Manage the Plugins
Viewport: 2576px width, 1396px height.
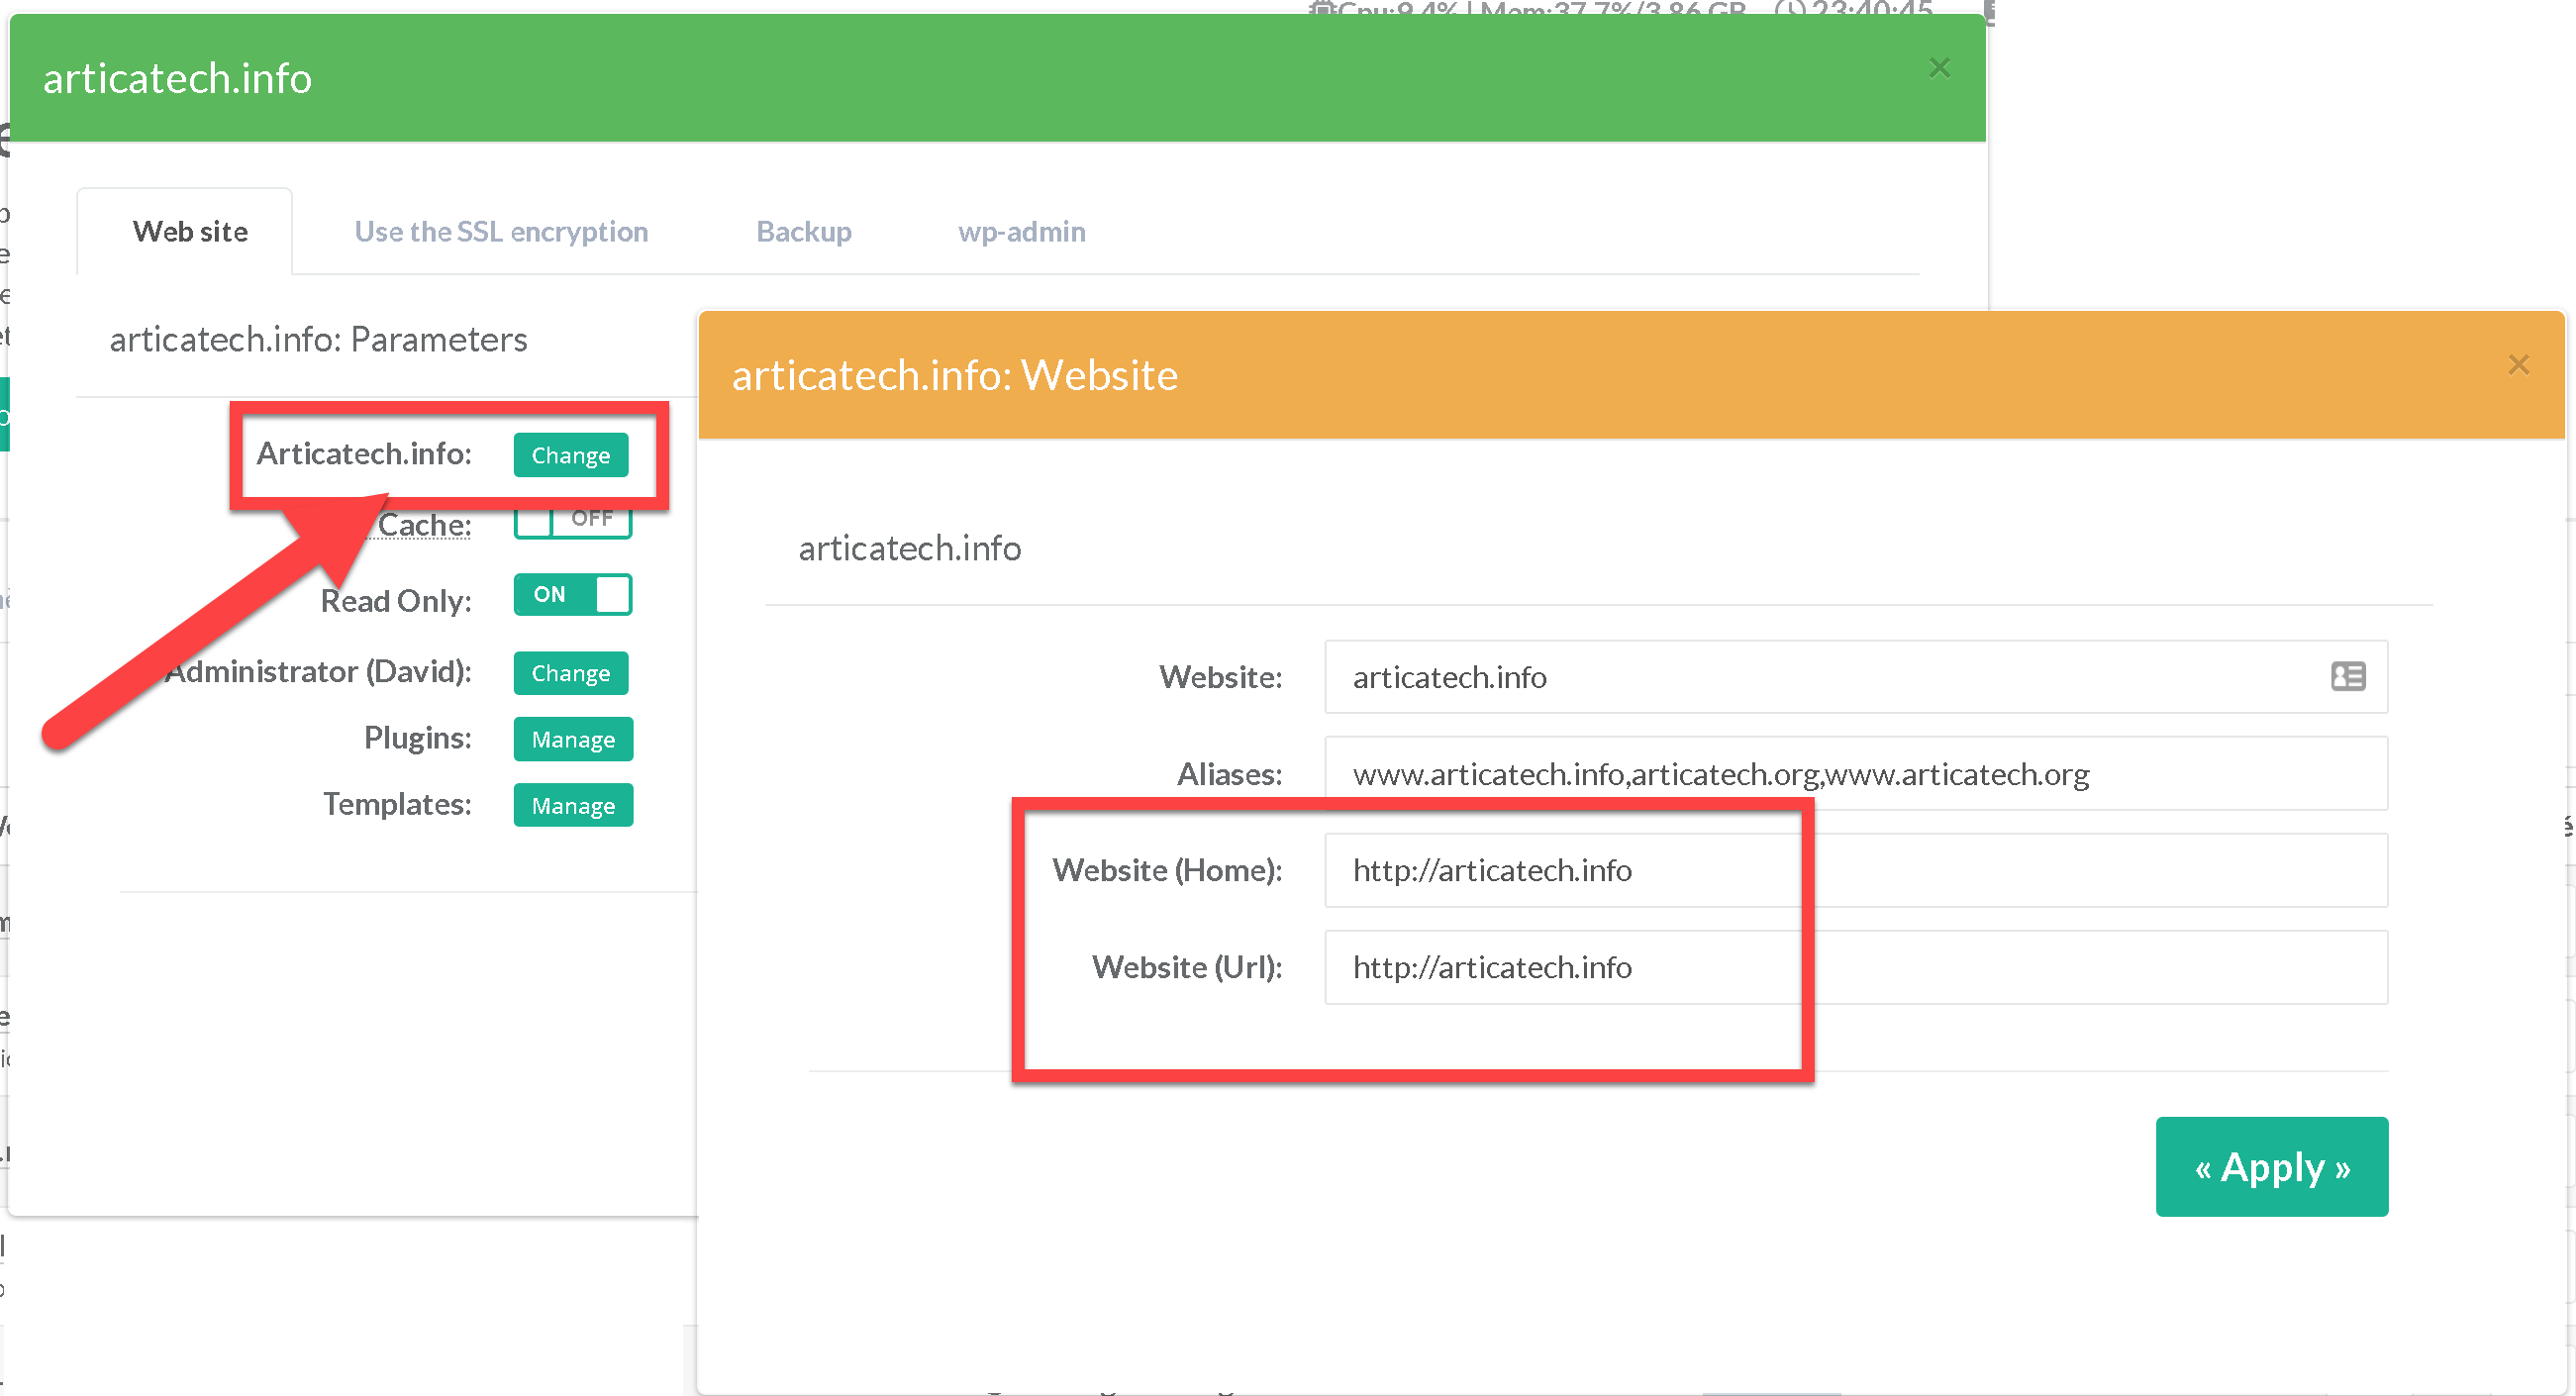(x=573, y=739)
